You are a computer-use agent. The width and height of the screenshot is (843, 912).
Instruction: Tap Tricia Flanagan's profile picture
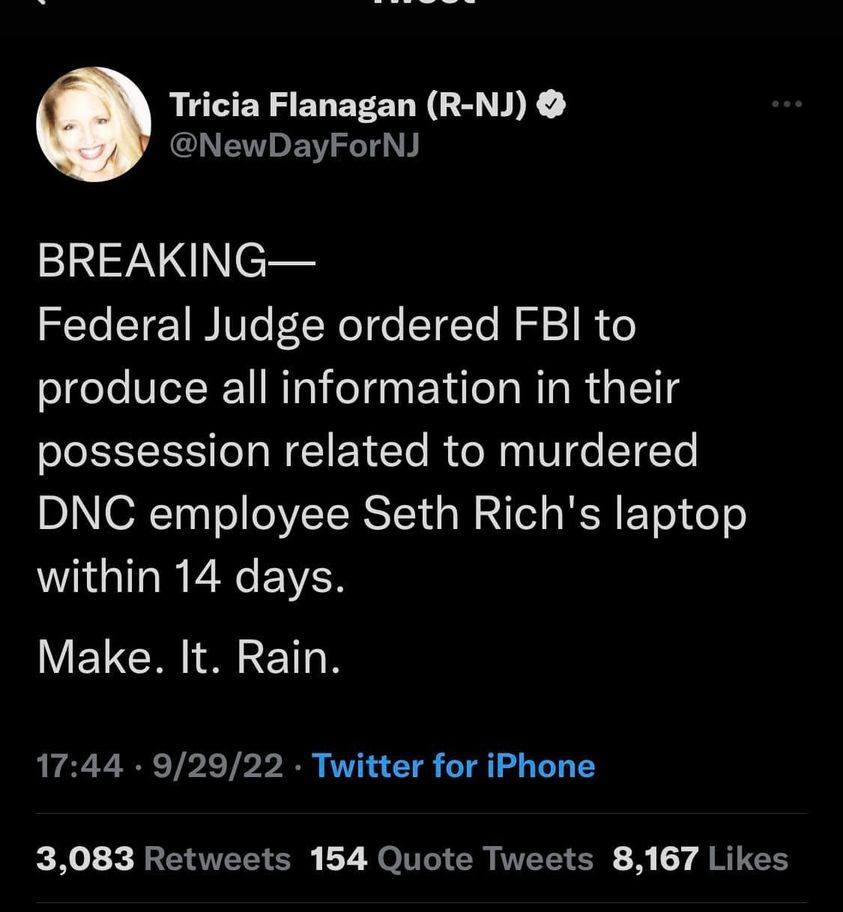coord(93,125)
